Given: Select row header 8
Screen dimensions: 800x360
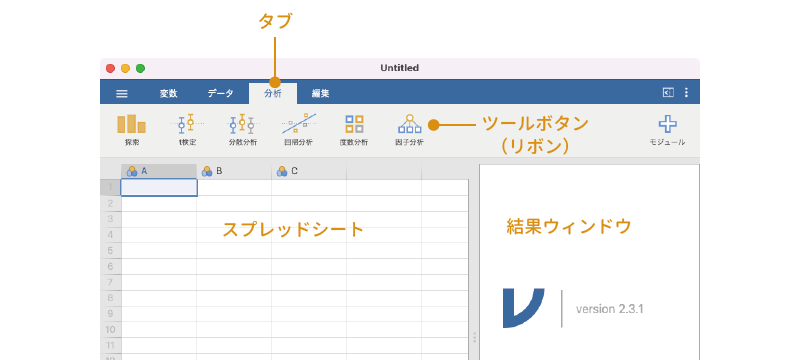Looking at the screenshot, I should [x=111, y=298].
